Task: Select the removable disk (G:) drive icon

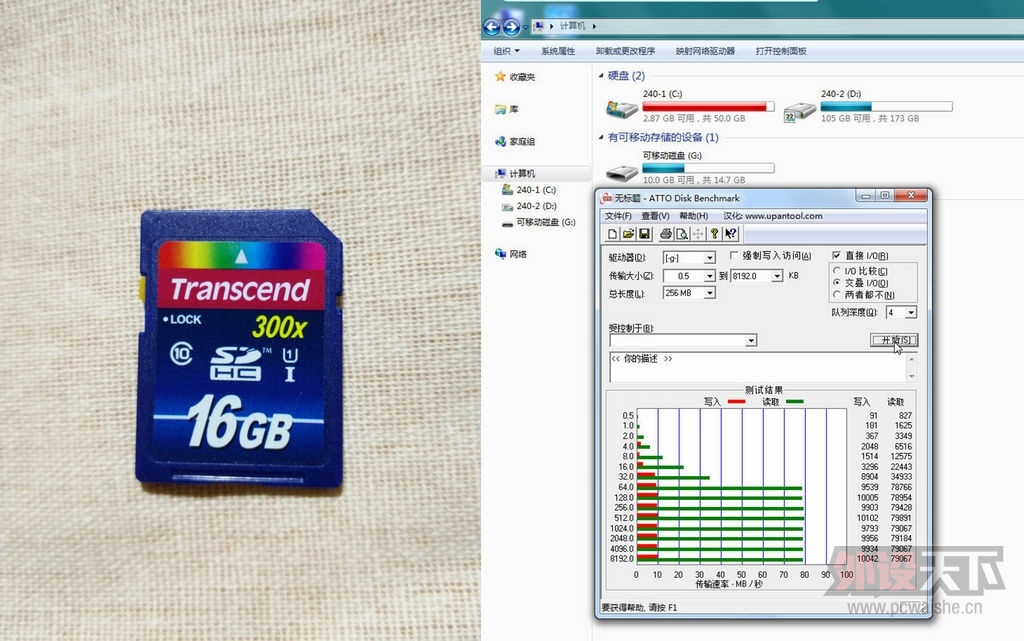Action: click(x=622, y=173)
